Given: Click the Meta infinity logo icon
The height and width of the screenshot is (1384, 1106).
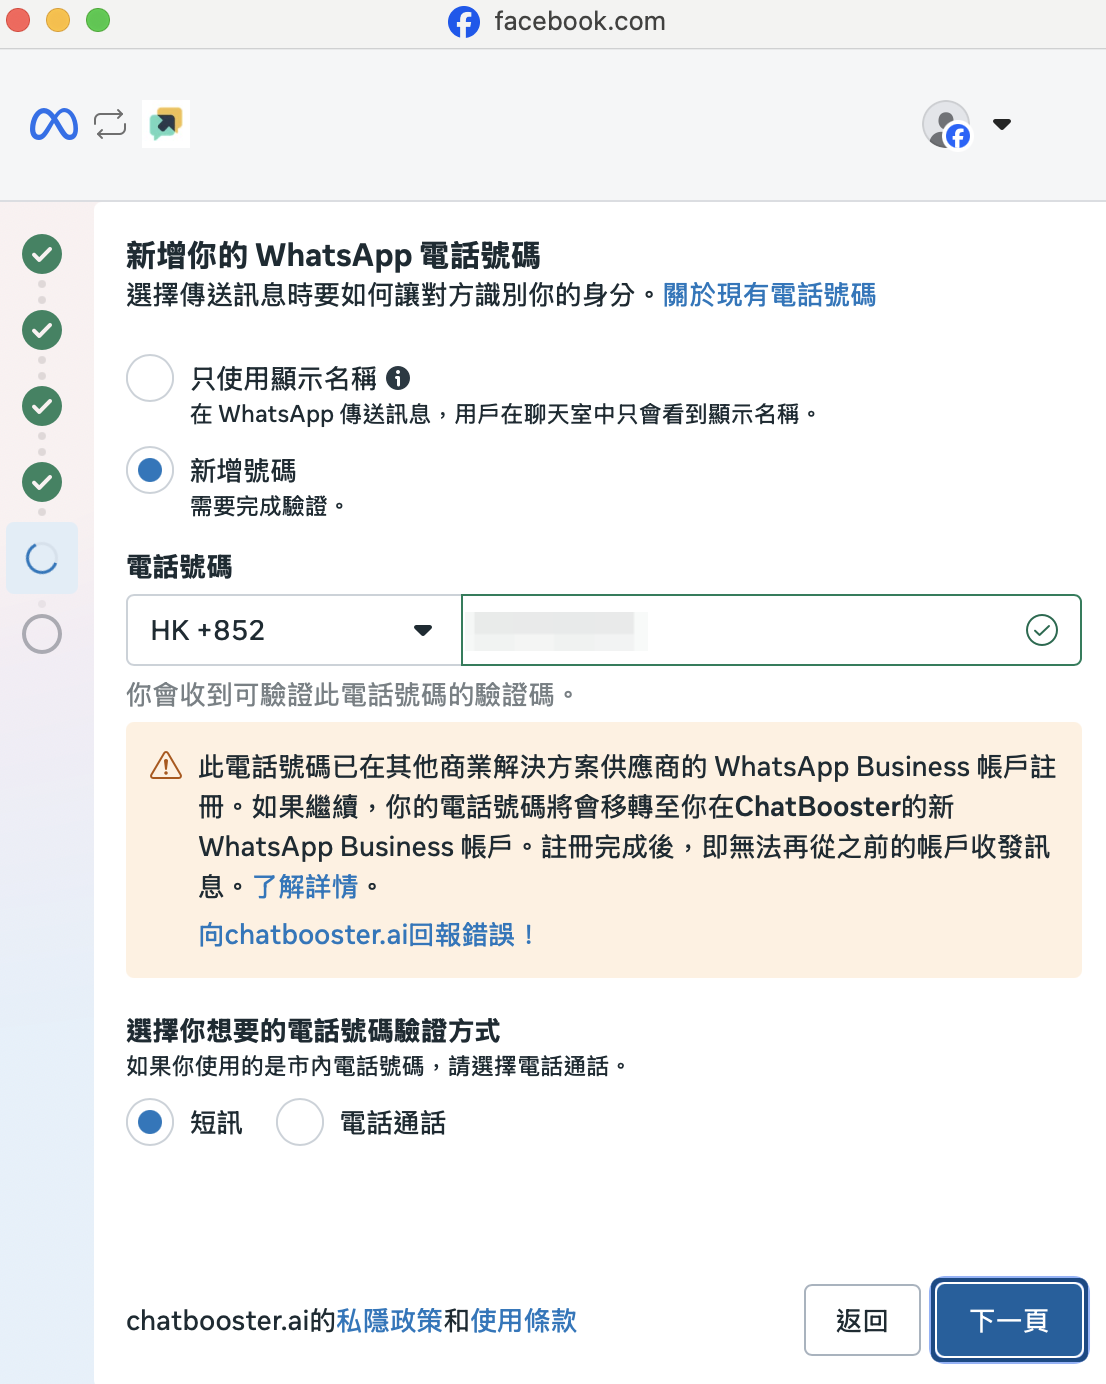Looking at the screenshot, I should pos(54,124).
